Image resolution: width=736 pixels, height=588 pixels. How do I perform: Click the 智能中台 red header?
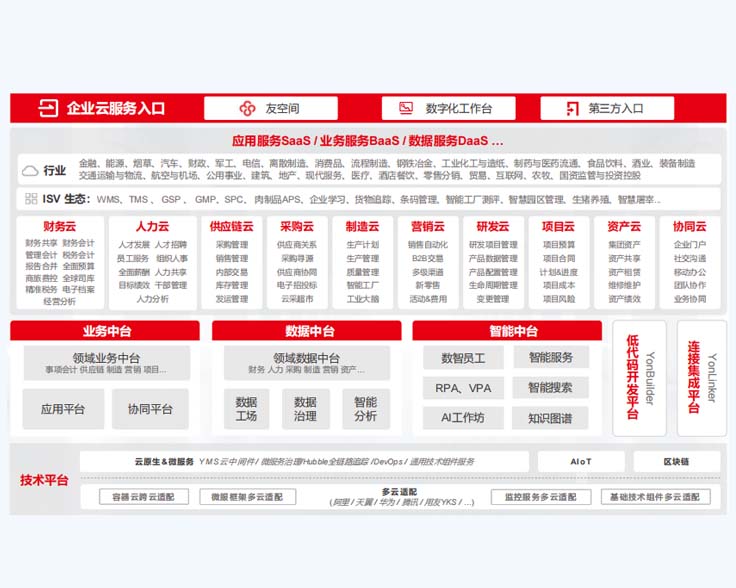[x=507, y=331]
